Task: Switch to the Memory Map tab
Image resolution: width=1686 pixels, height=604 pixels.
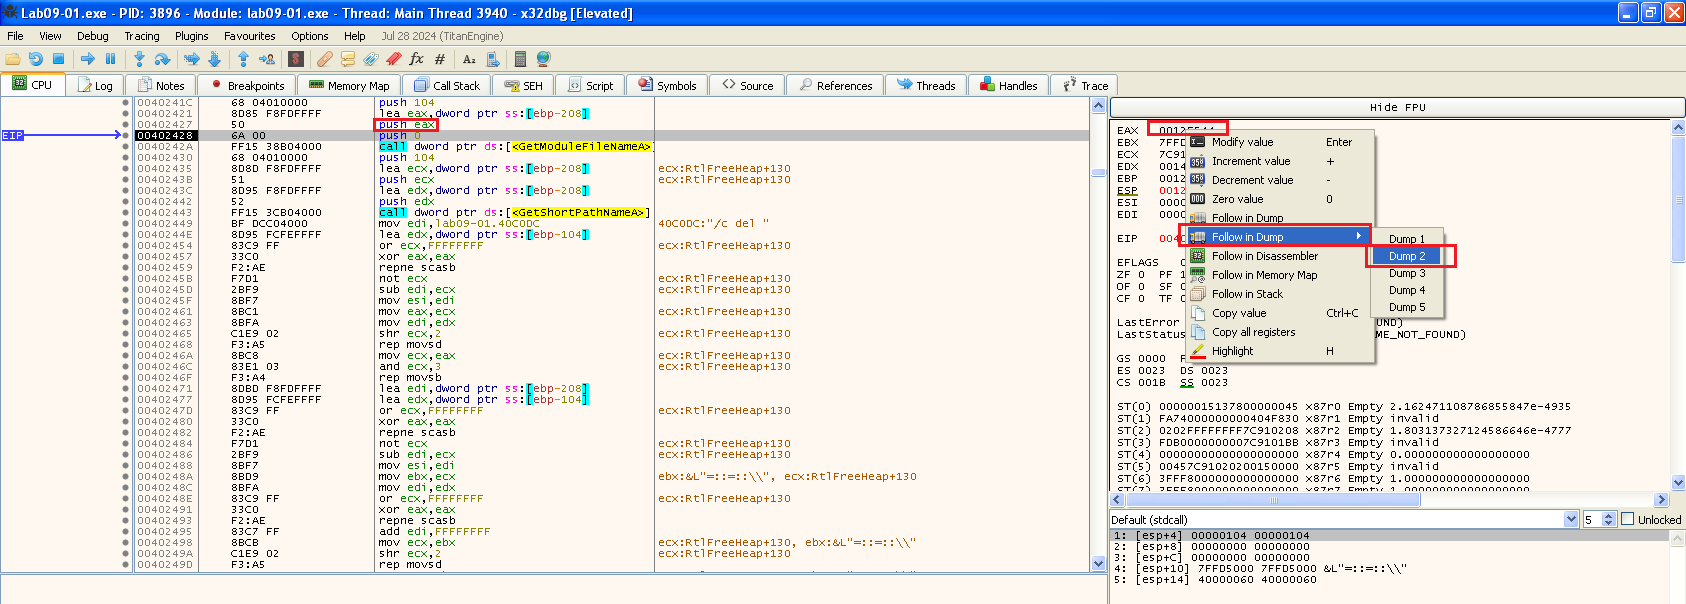Action: point(349,86)
